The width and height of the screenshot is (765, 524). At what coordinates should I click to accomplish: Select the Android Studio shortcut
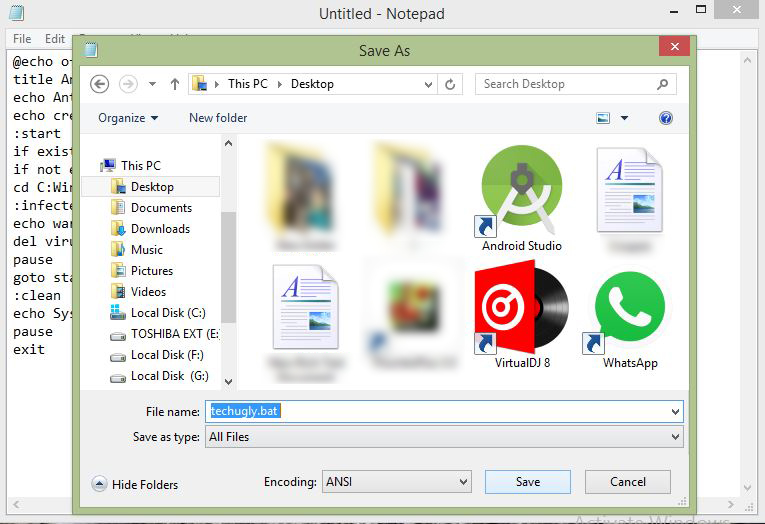point(522,199)
